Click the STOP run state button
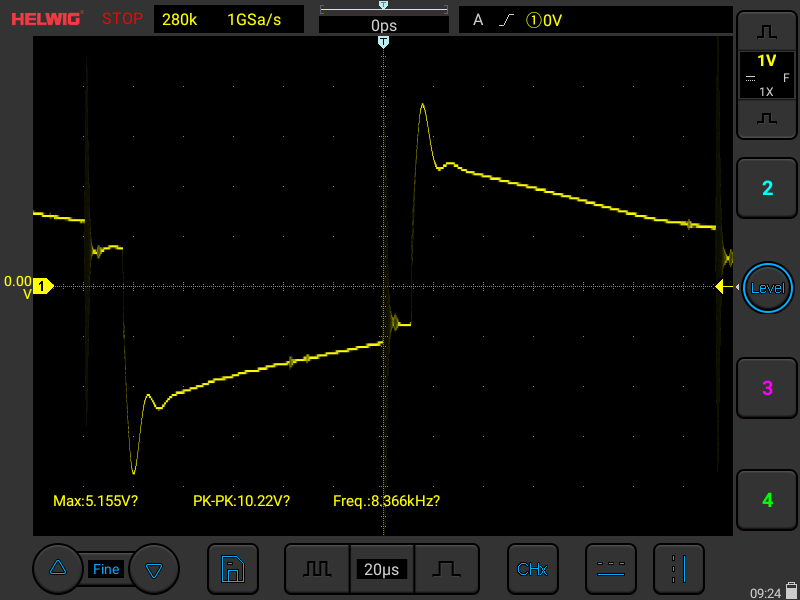Screen dimensions: 800x600 [122, 19]
